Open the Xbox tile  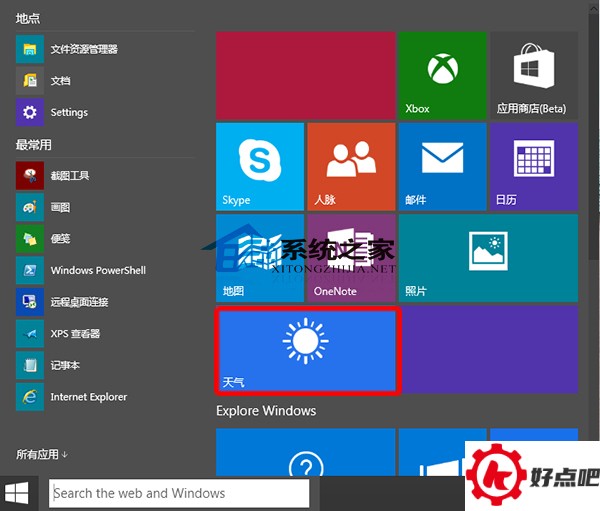pyautogui.click(x=442, y=75)
